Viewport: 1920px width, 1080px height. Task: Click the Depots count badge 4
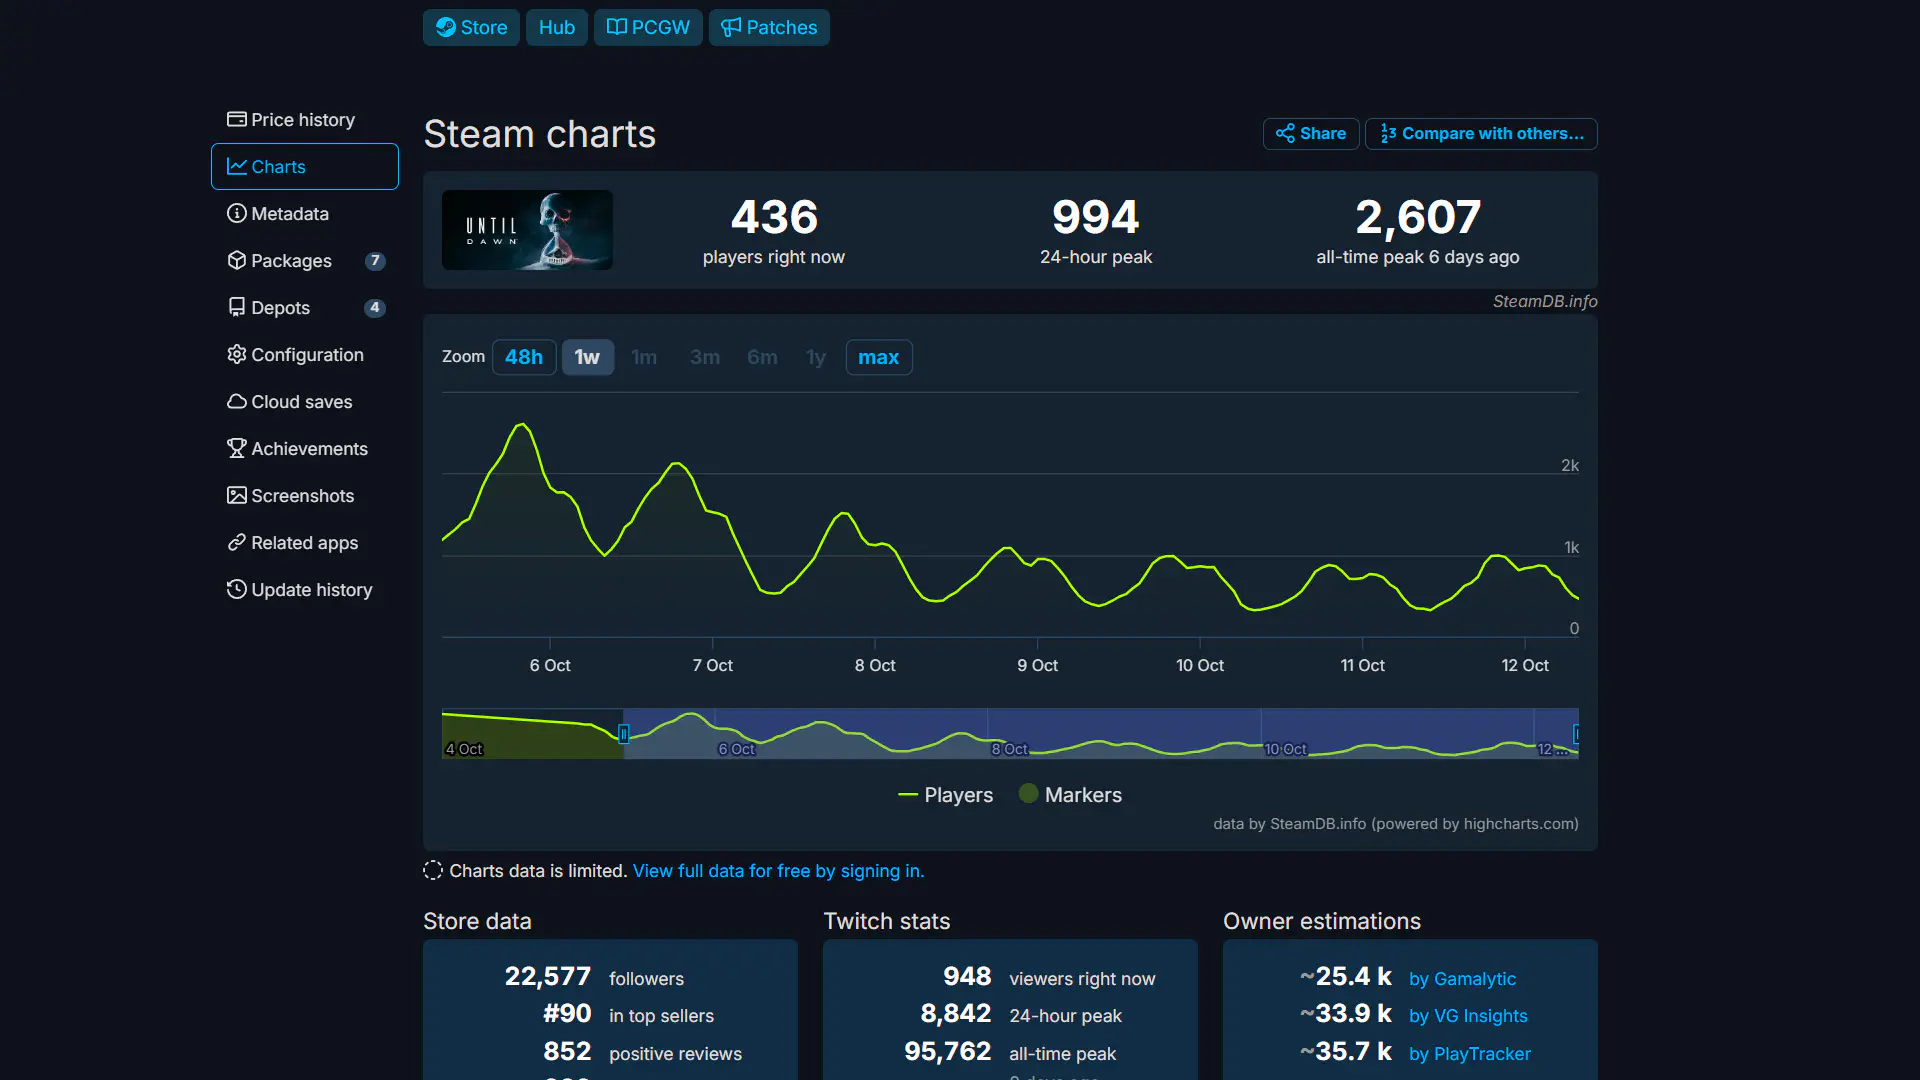click(x=375, y=307)
